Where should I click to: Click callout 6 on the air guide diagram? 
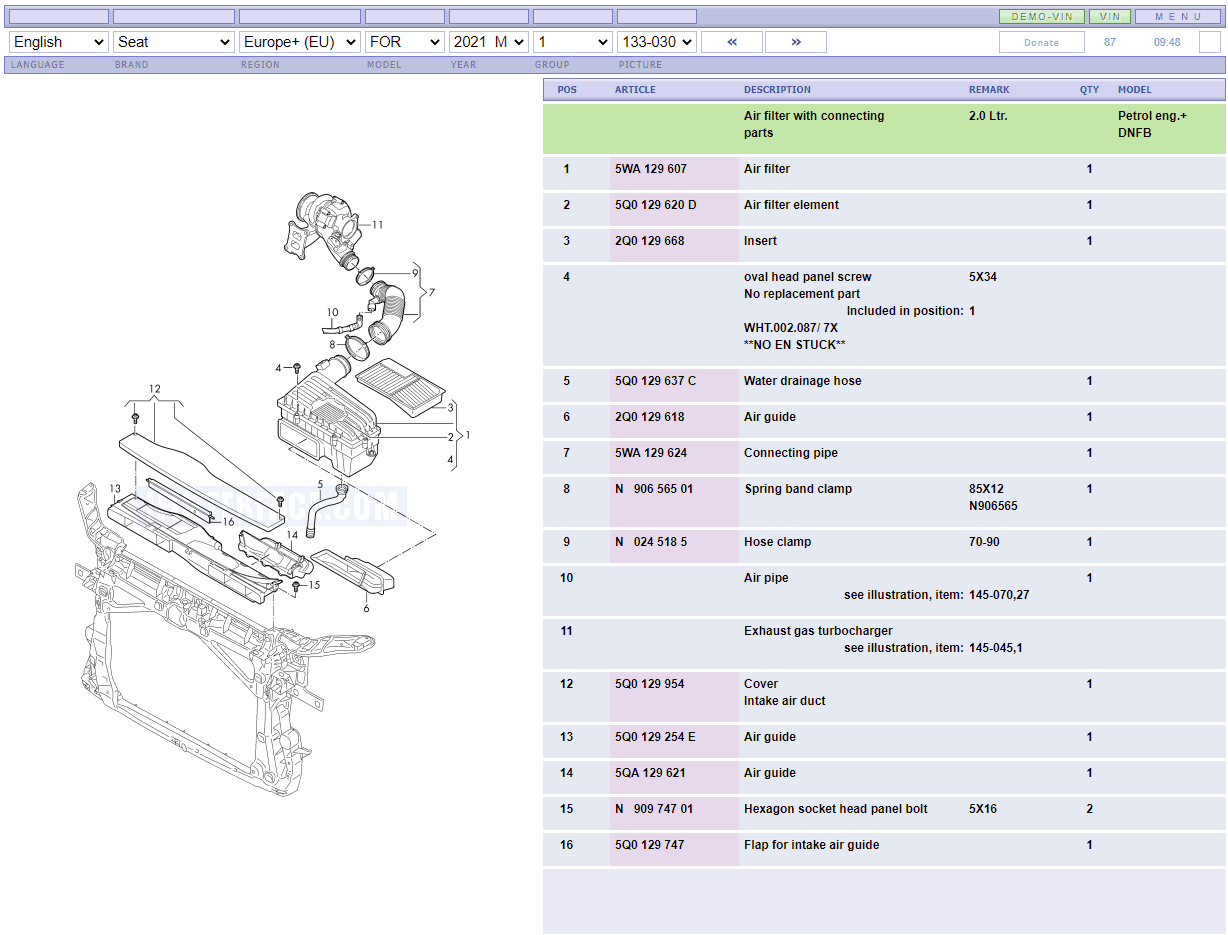(x=366, y=608)
